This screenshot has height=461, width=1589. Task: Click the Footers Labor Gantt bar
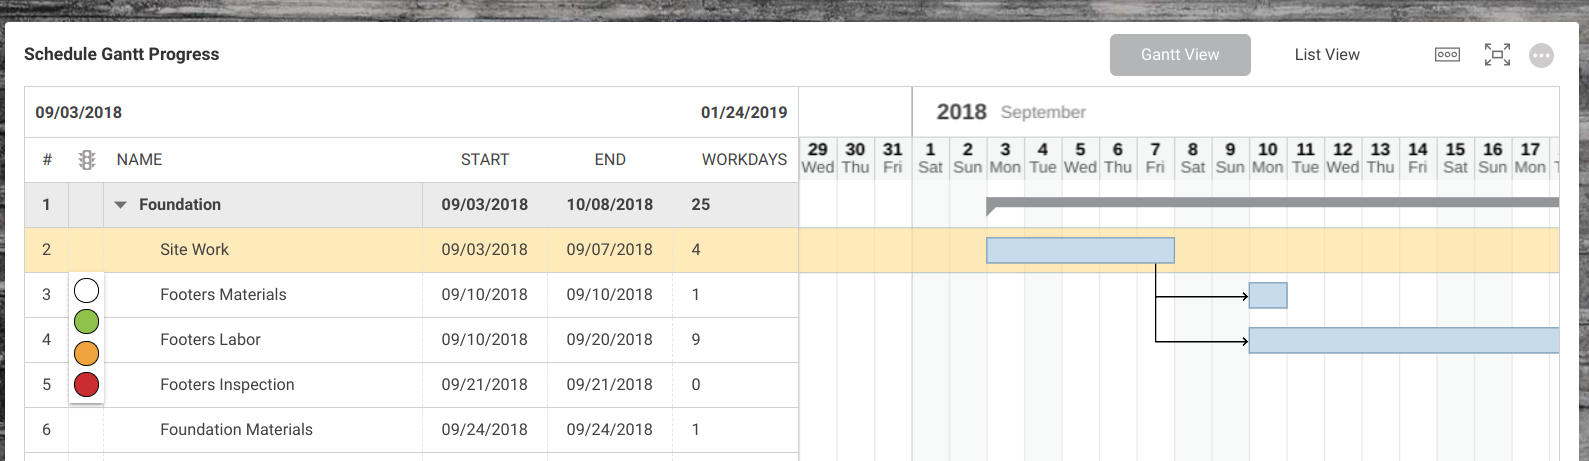click(x=1404, y=340)
